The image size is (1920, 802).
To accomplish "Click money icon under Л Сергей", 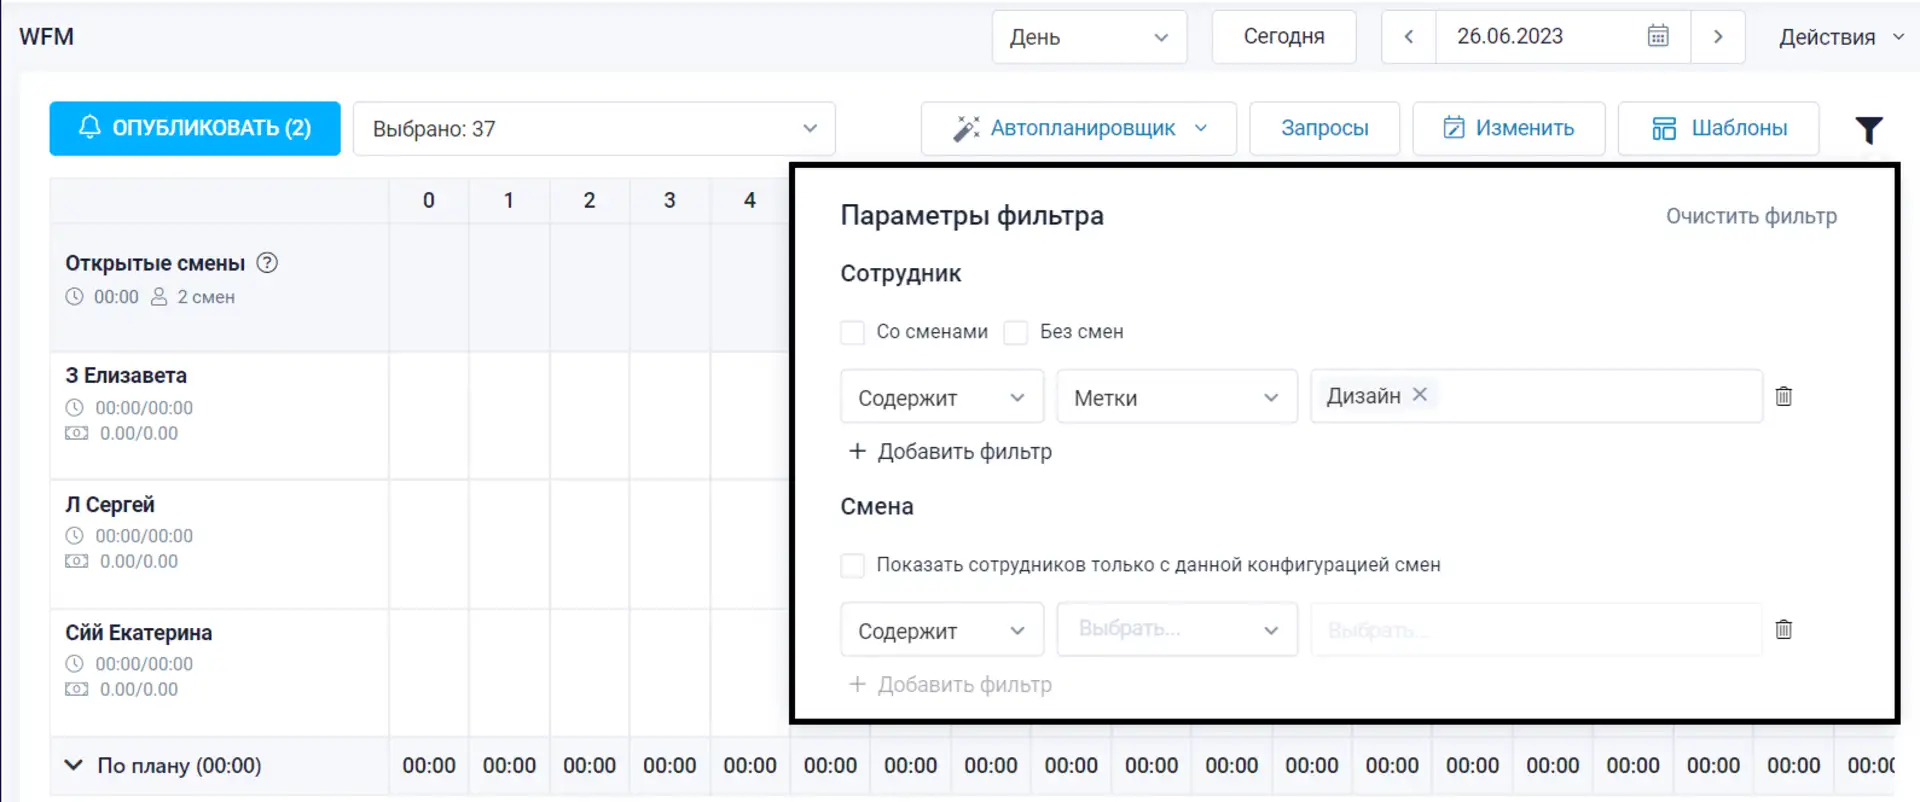I will (76, 561).
